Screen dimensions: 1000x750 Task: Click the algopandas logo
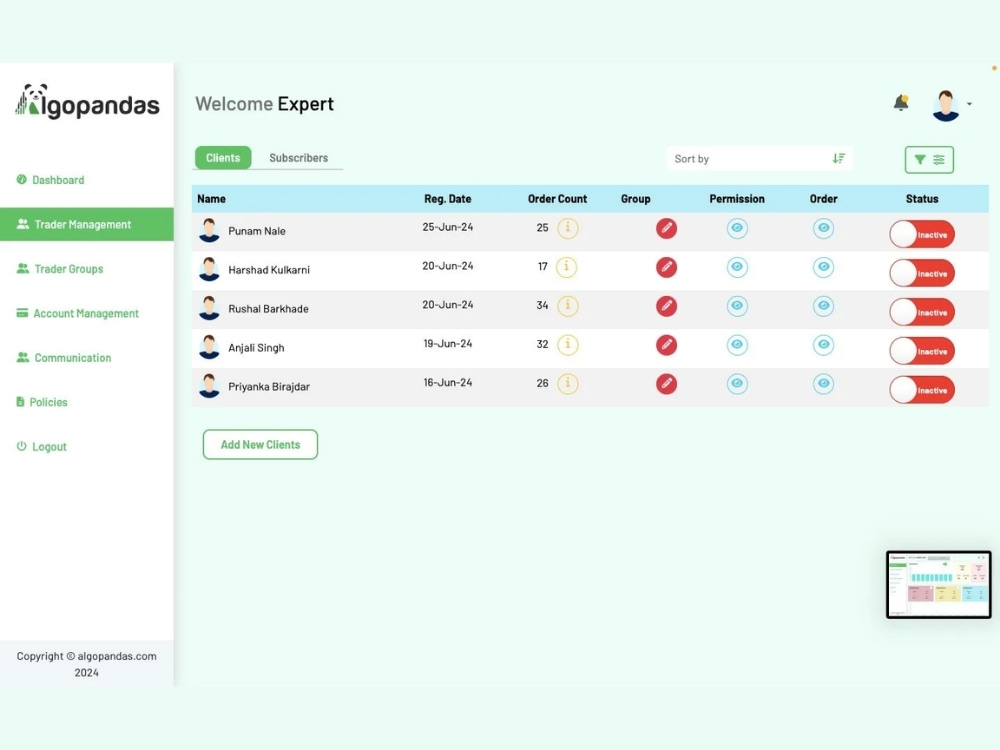tap(87, 102)
